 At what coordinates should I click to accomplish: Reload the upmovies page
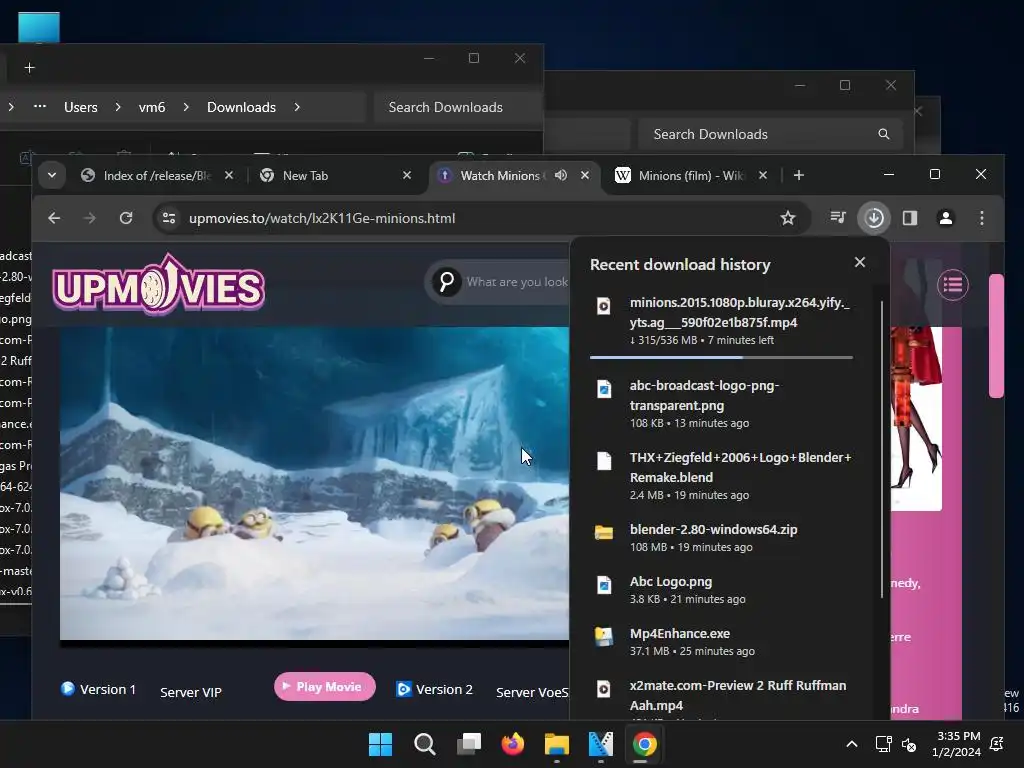pos(126,218)
